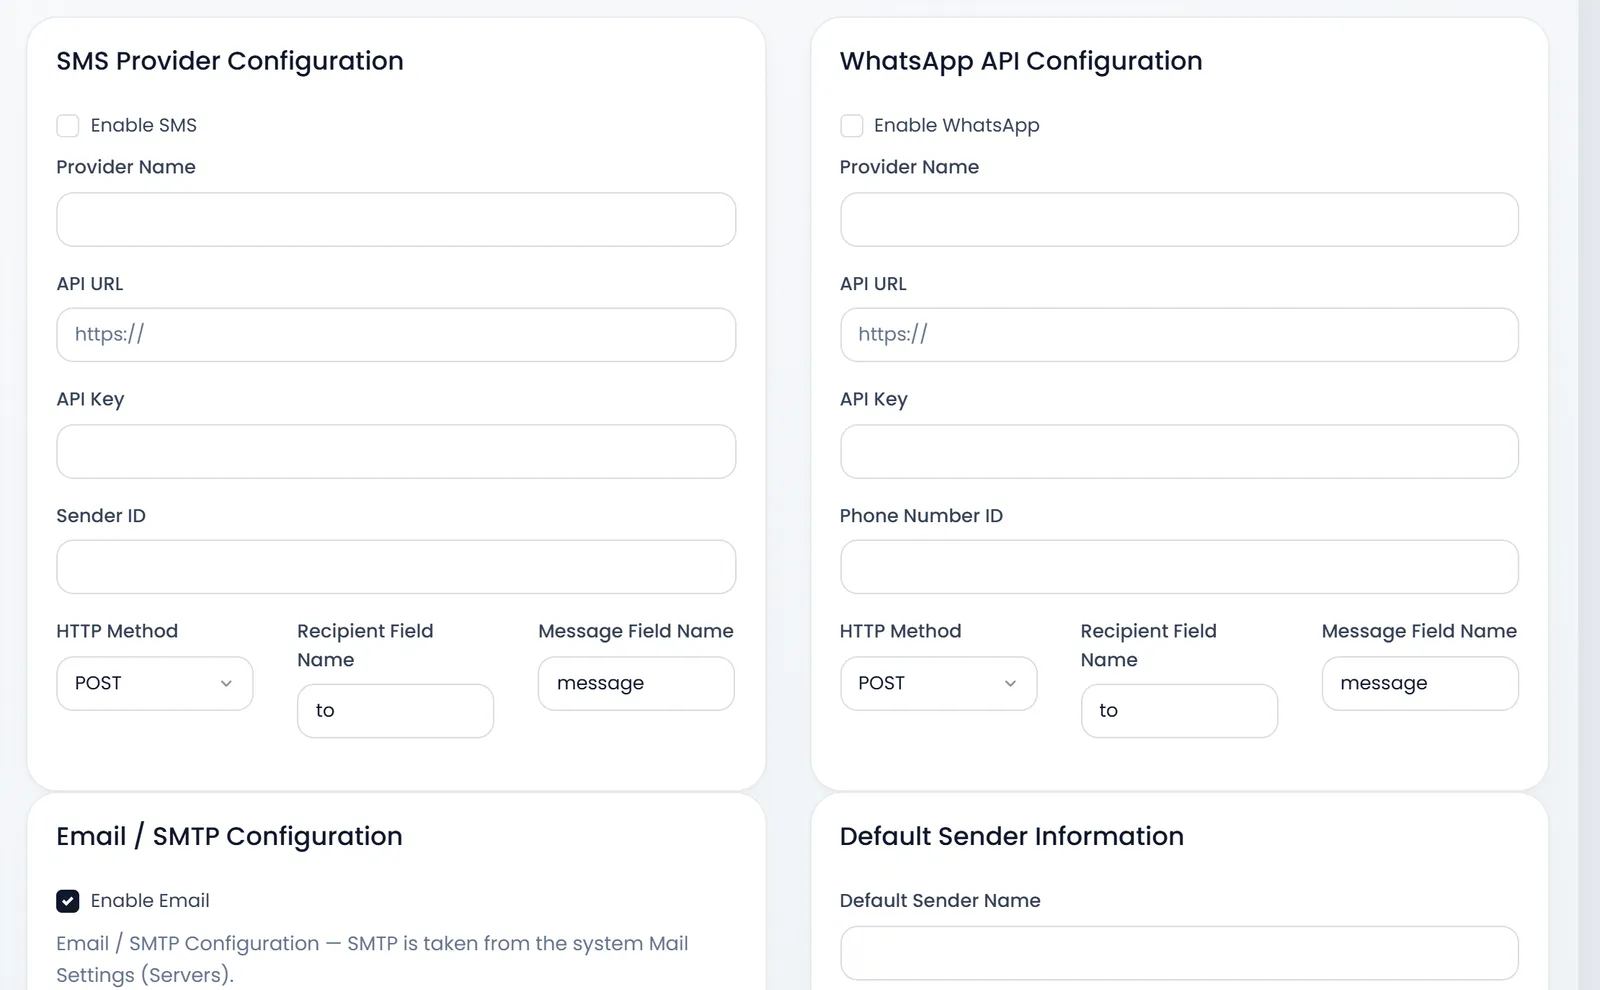Click the SMS API URL field

pos(396,335)
